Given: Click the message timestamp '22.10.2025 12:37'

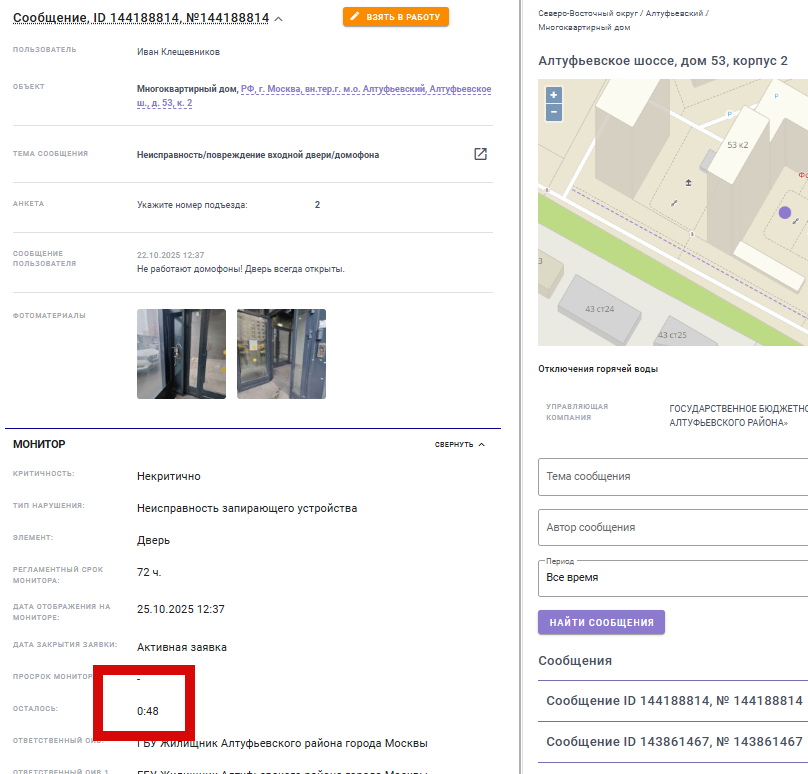Looking at the screenshot, I should point(171,255).
